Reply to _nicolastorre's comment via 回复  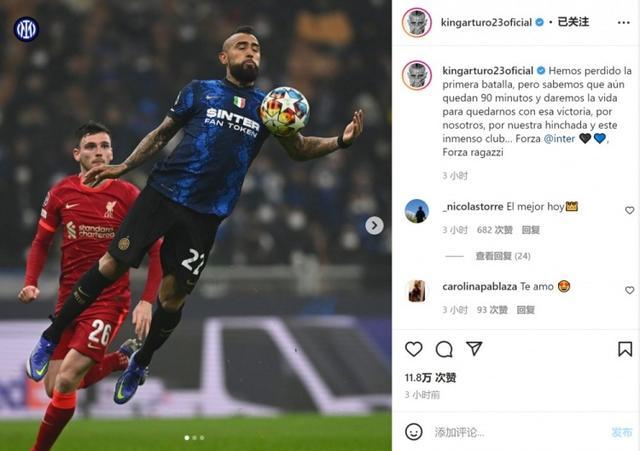[531, 230]
